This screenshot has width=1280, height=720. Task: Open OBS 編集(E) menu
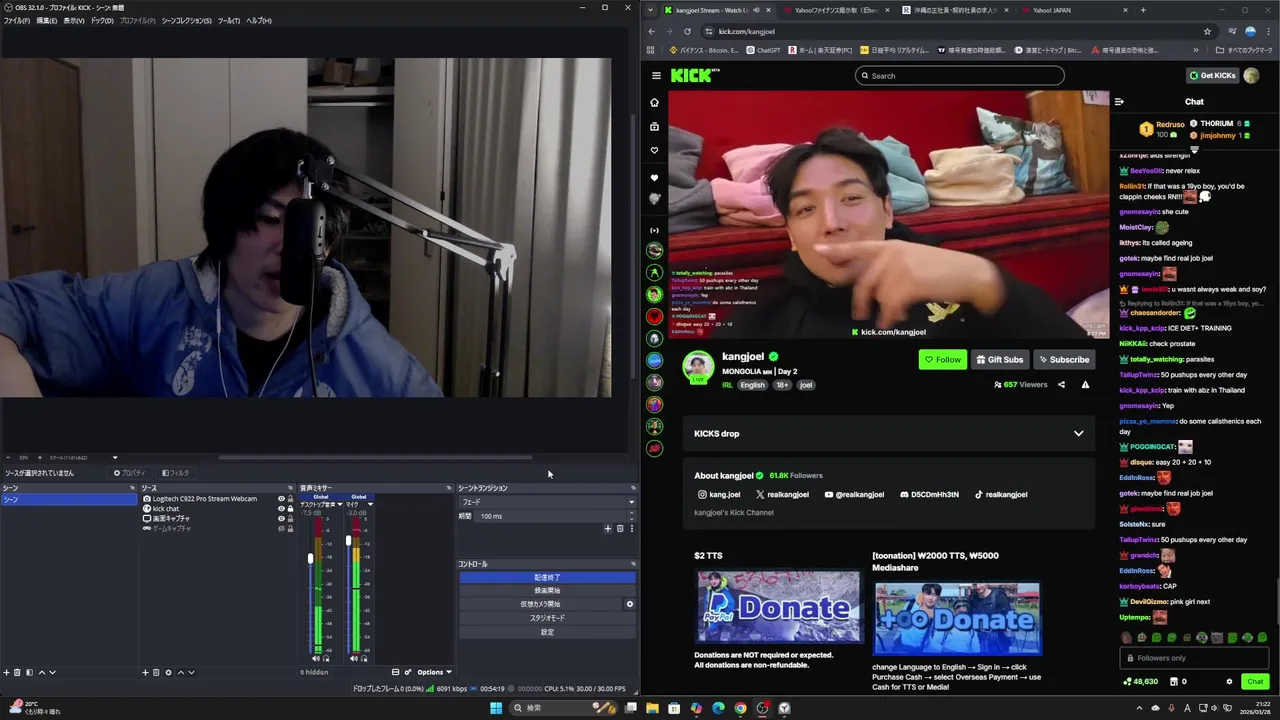pos(46,20)
